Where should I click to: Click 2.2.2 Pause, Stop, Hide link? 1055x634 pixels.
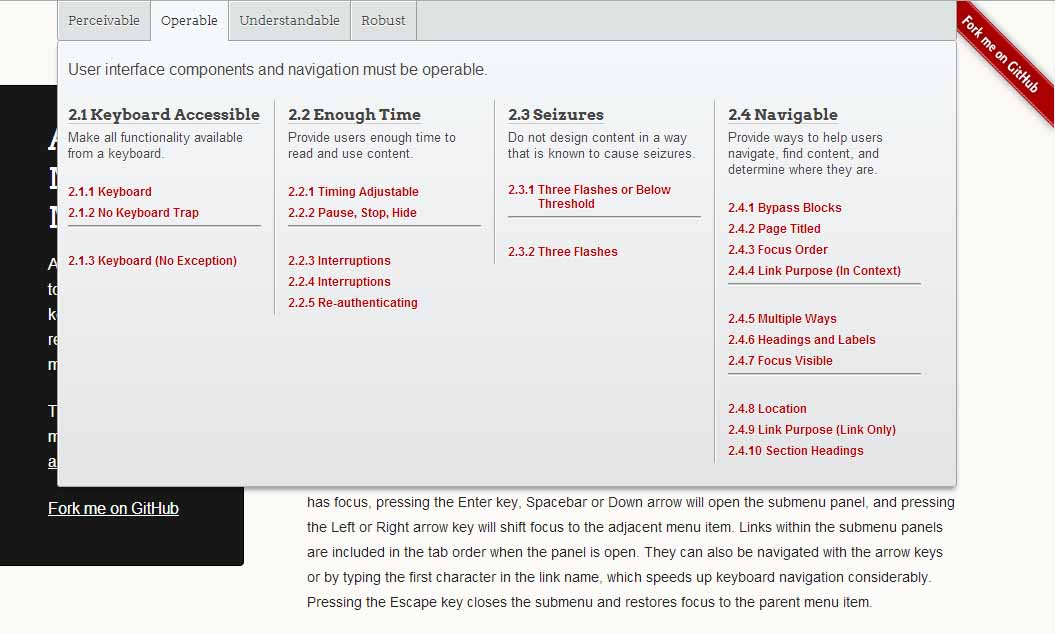pyautogui.click(x=352, y=213)
